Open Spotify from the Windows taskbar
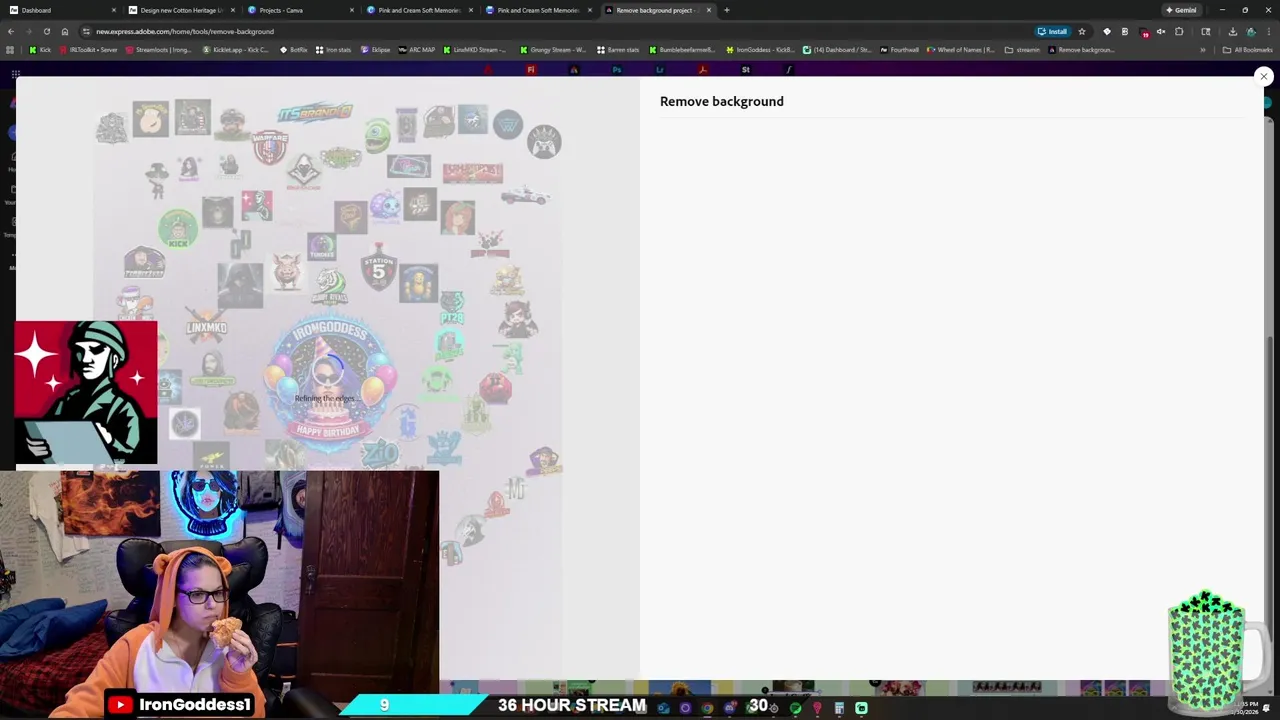Viewport: 1280px width, 720px height. [795, 708]
